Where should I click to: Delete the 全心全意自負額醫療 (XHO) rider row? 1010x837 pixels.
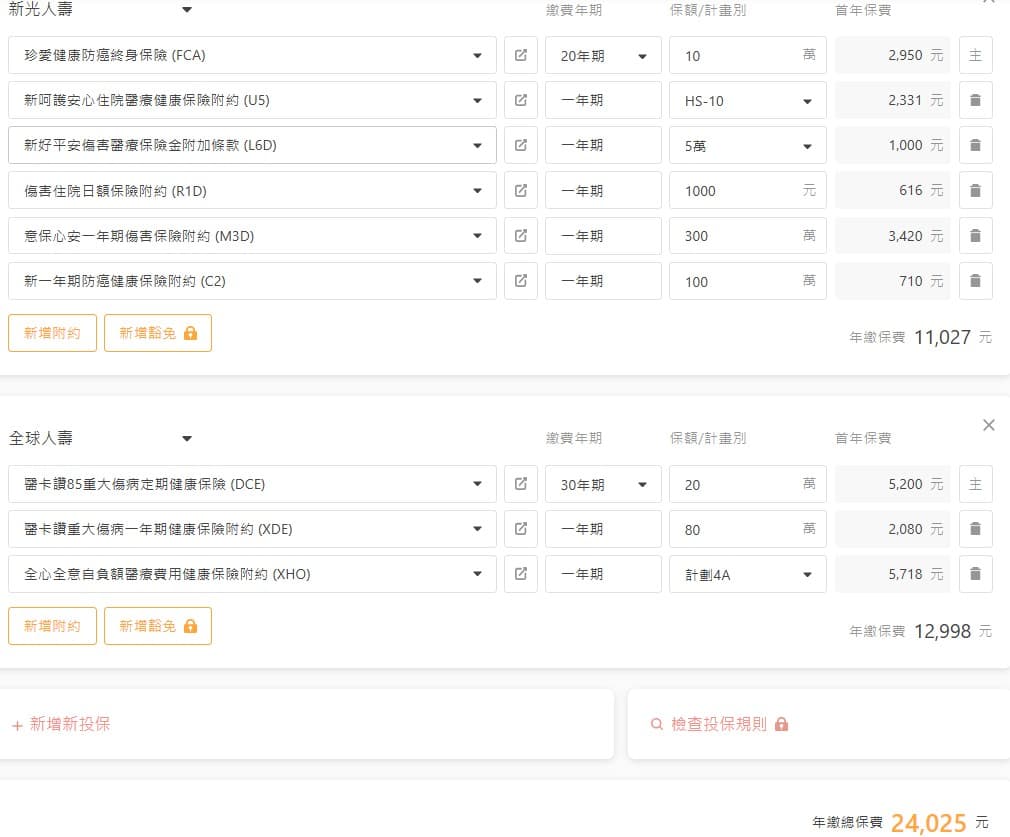975,574
